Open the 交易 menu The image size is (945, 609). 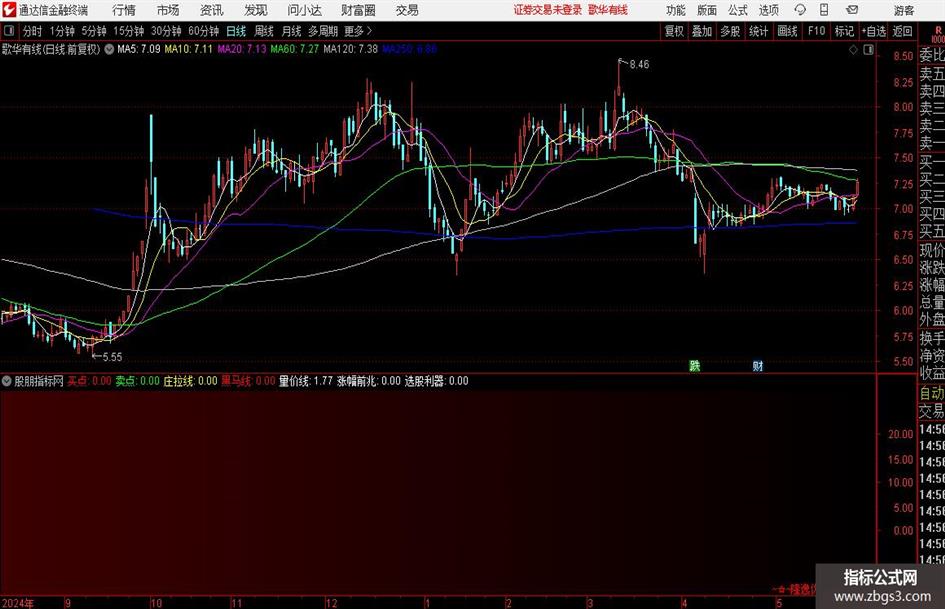407,10
